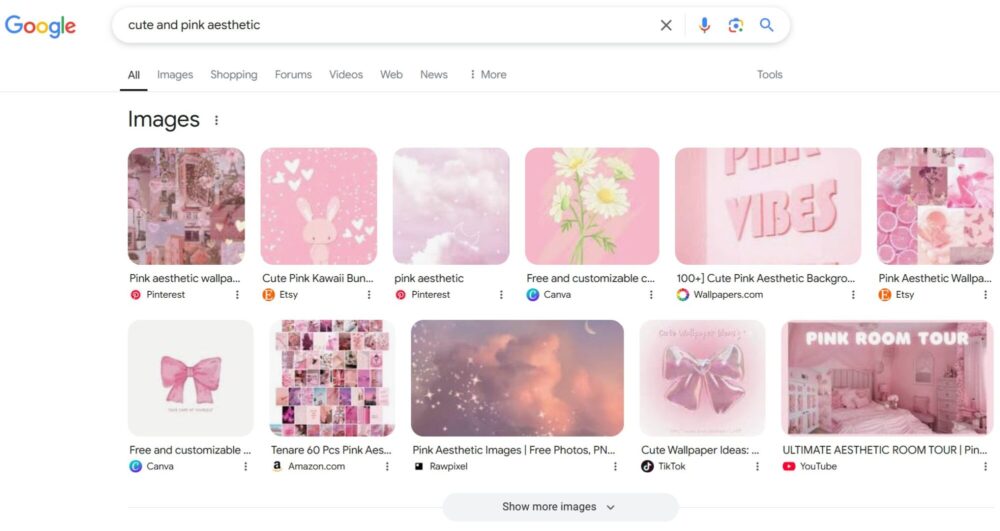Image resolution: width=1000 pixels, height=531 pixels.
Task: Open options menu beside Images heading
Action: [x=216, y=120]
